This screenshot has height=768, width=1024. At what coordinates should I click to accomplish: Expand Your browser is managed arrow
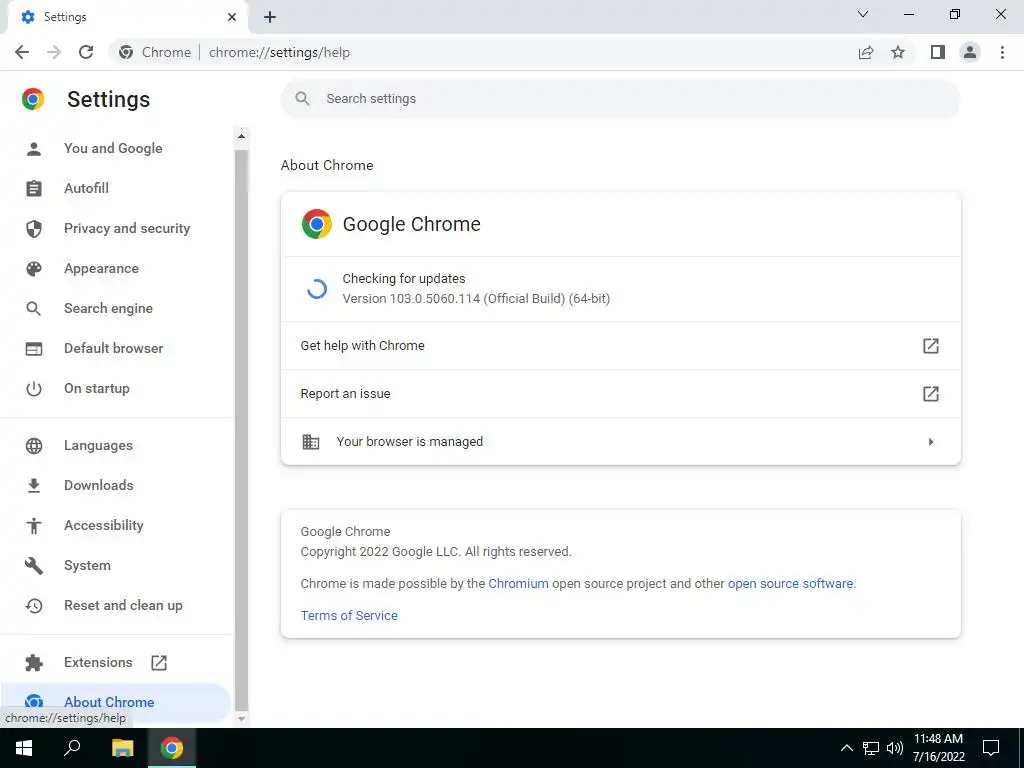coord(931,442)
